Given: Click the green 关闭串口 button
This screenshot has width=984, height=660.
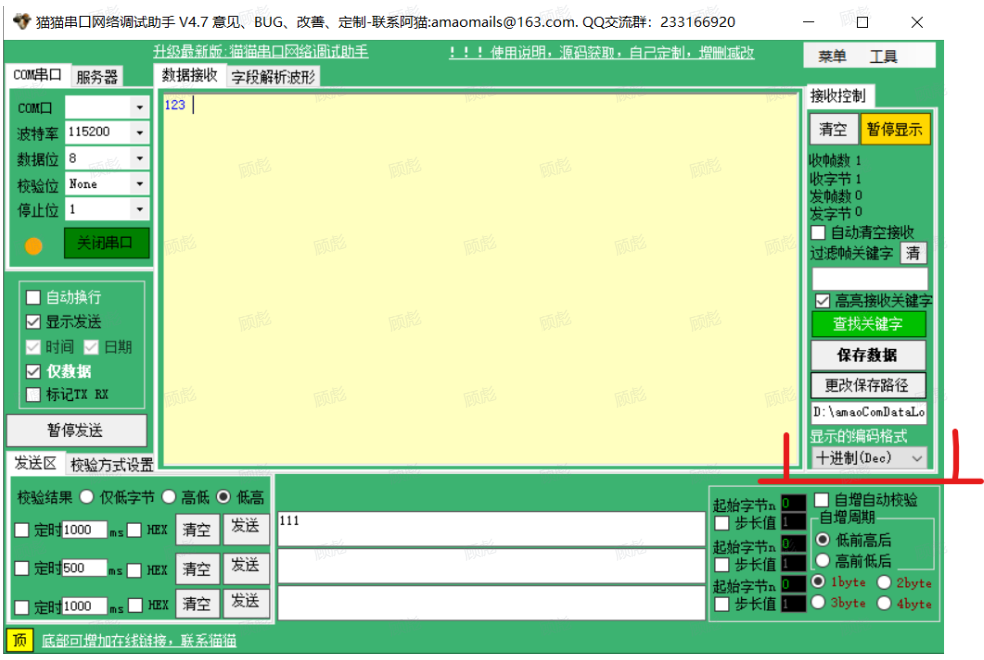Looking at the screenshot, I should (106, 244).
